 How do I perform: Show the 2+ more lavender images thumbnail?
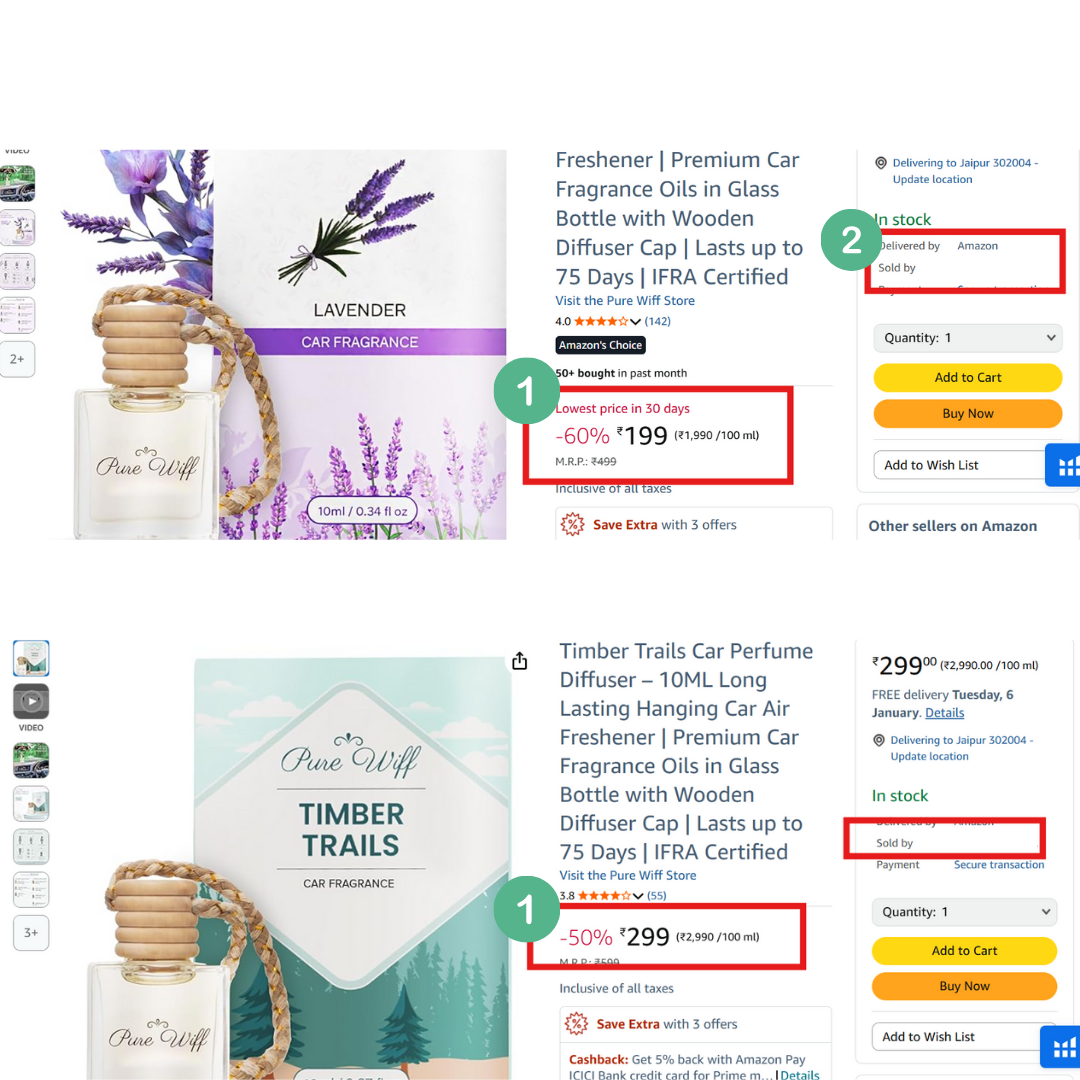(17, 359)
